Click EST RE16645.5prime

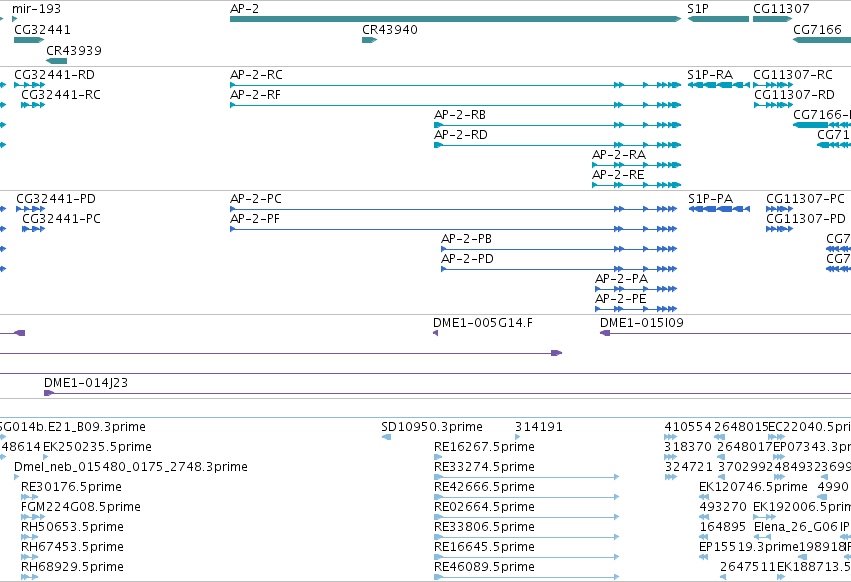(526, 557)
